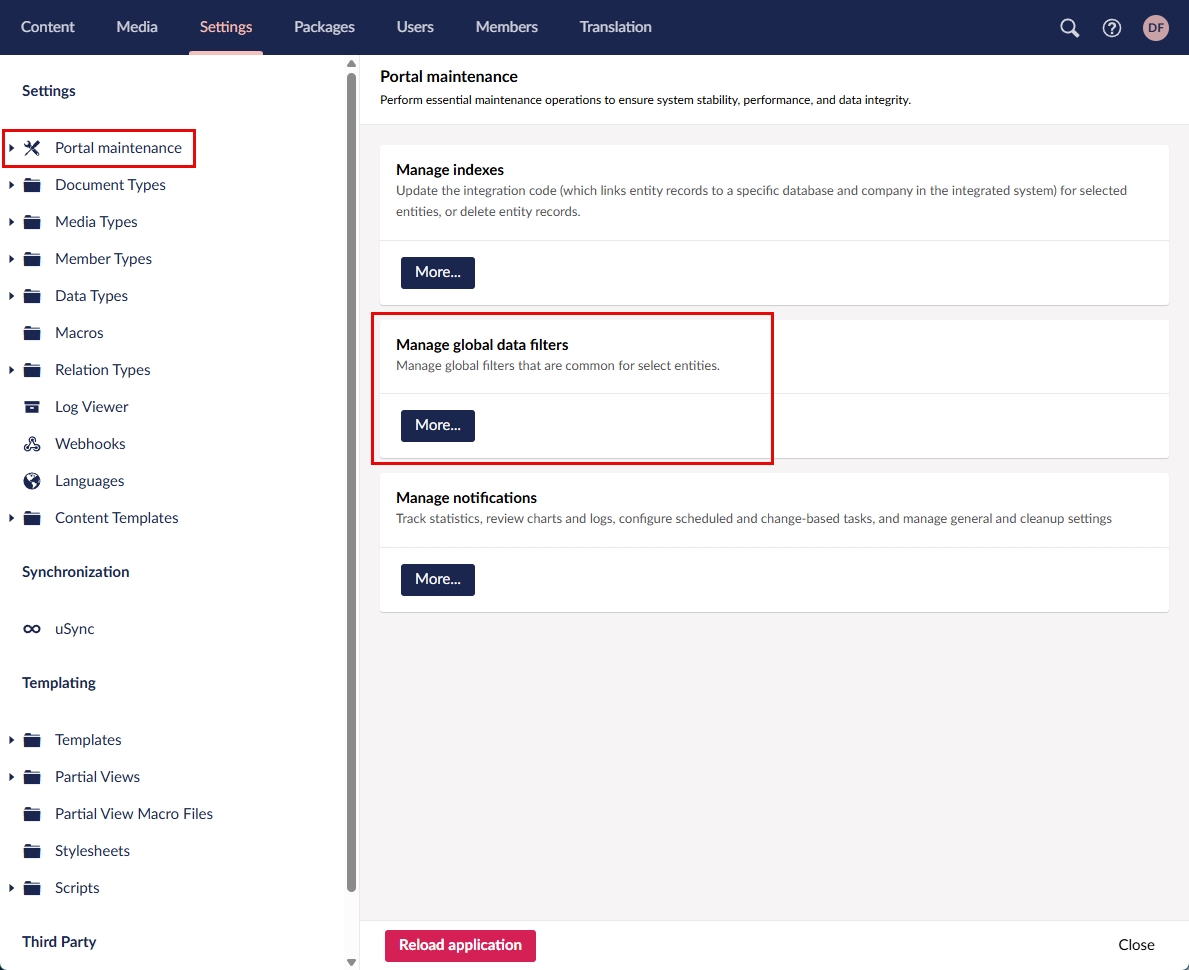Click the uSync infinity icon
Screen dimensions: 1189x970
pyautogui.click(x=32, y=629)
